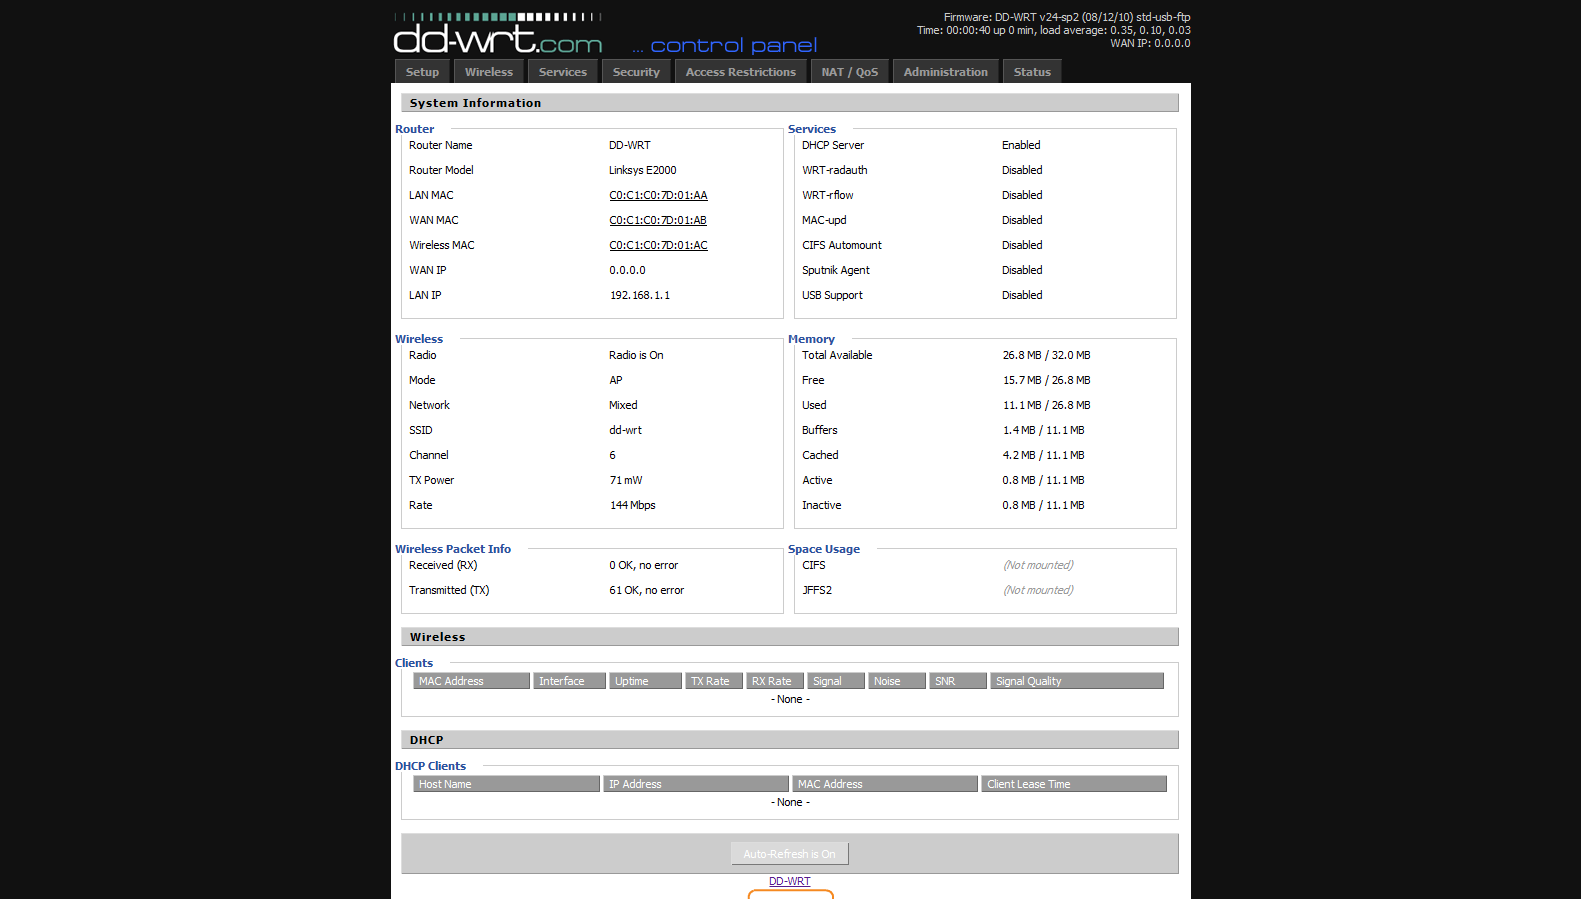The height and width of the screenshot is (899, 1581).
Task: Click the Signal Quality column header
Action: (x=1077, y=681)
